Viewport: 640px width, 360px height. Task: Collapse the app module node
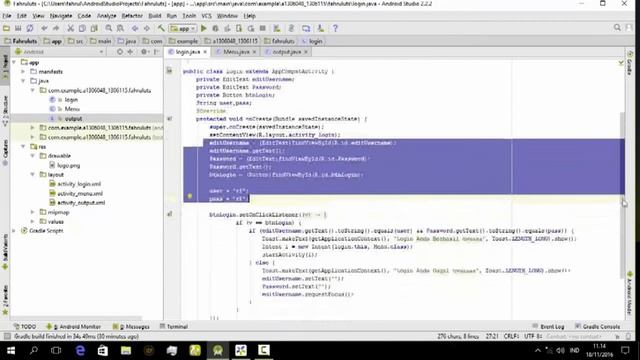pyautogui.click(x=14, y=62)
